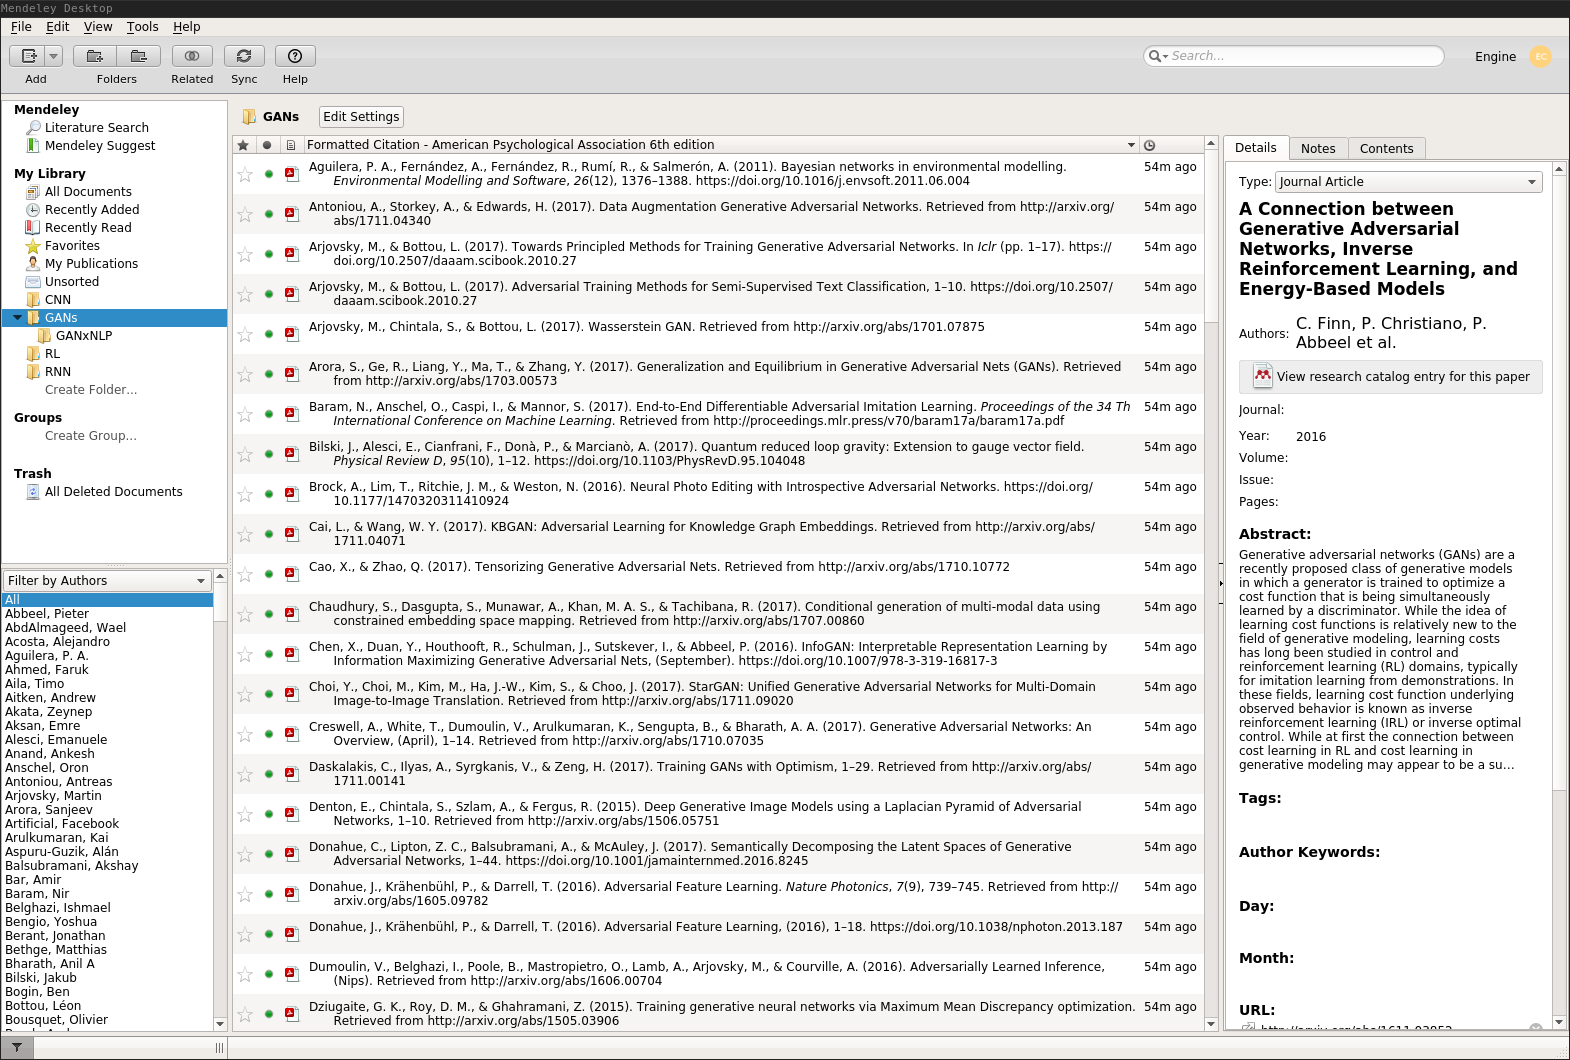
Task: Open the View menu
Action: tap(98, 27)
